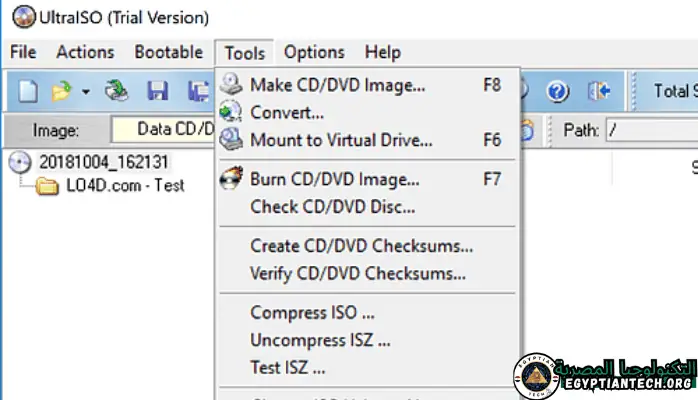
Task: Open the Bootable menu
Action: point(168,52)
